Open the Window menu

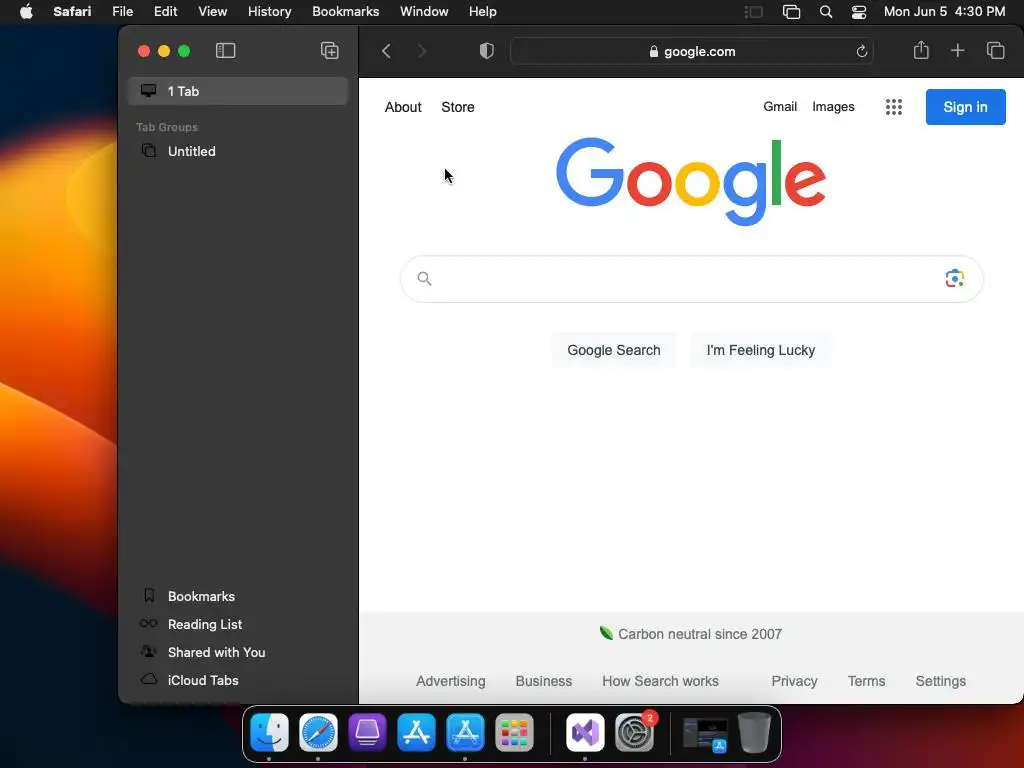coord(424,12)
